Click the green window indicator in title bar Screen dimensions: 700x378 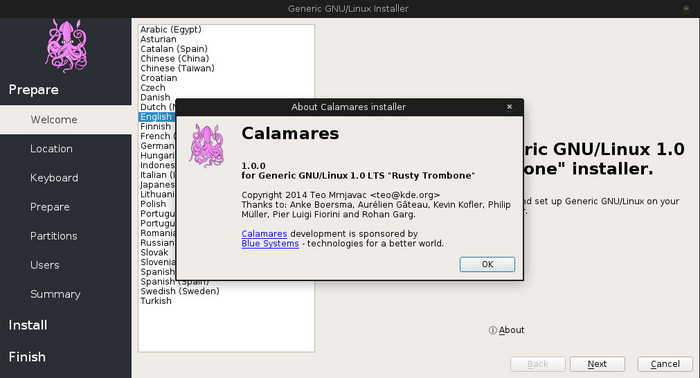click(686, 8)
